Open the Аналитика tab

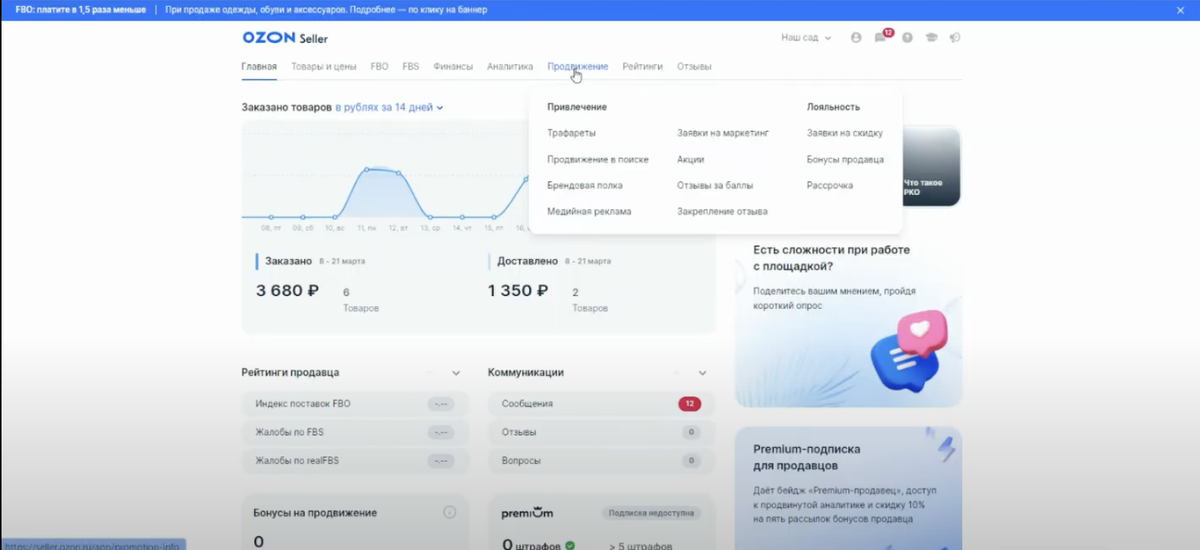(x=510, y=67)
